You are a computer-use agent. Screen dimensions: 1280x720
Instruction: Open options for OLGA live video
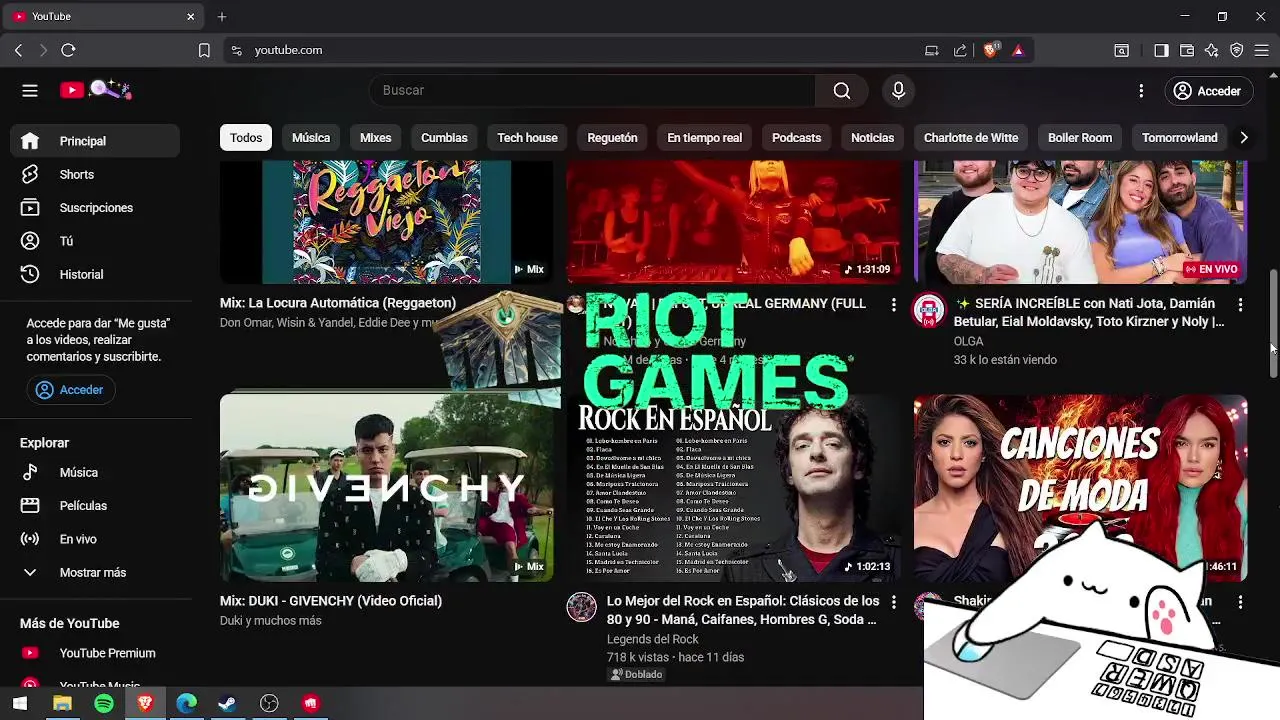(x=1240, y=304)
